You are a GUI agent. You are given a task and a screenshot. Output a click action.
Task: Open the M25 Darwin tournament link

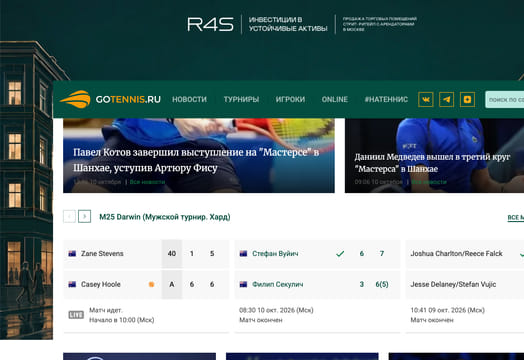point(165,217)
